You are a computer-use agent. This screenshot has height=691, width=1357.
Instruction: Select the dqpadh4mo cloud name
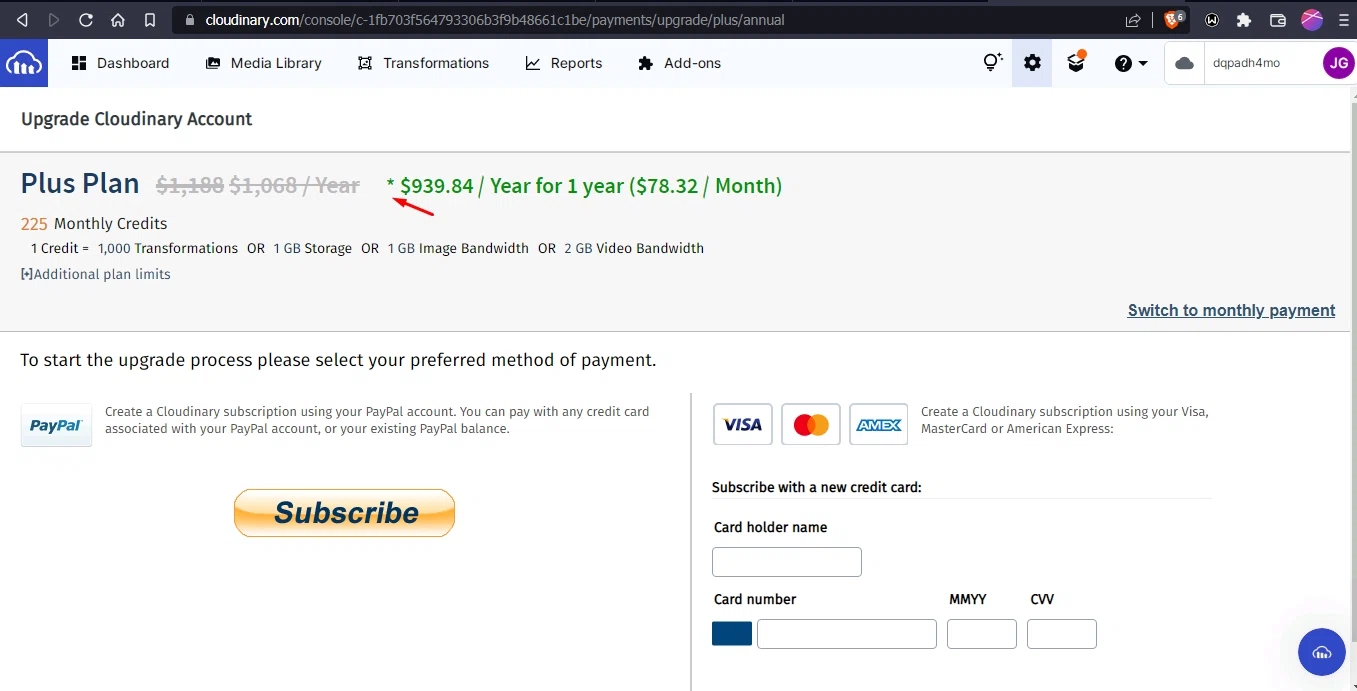point(1246,63)
